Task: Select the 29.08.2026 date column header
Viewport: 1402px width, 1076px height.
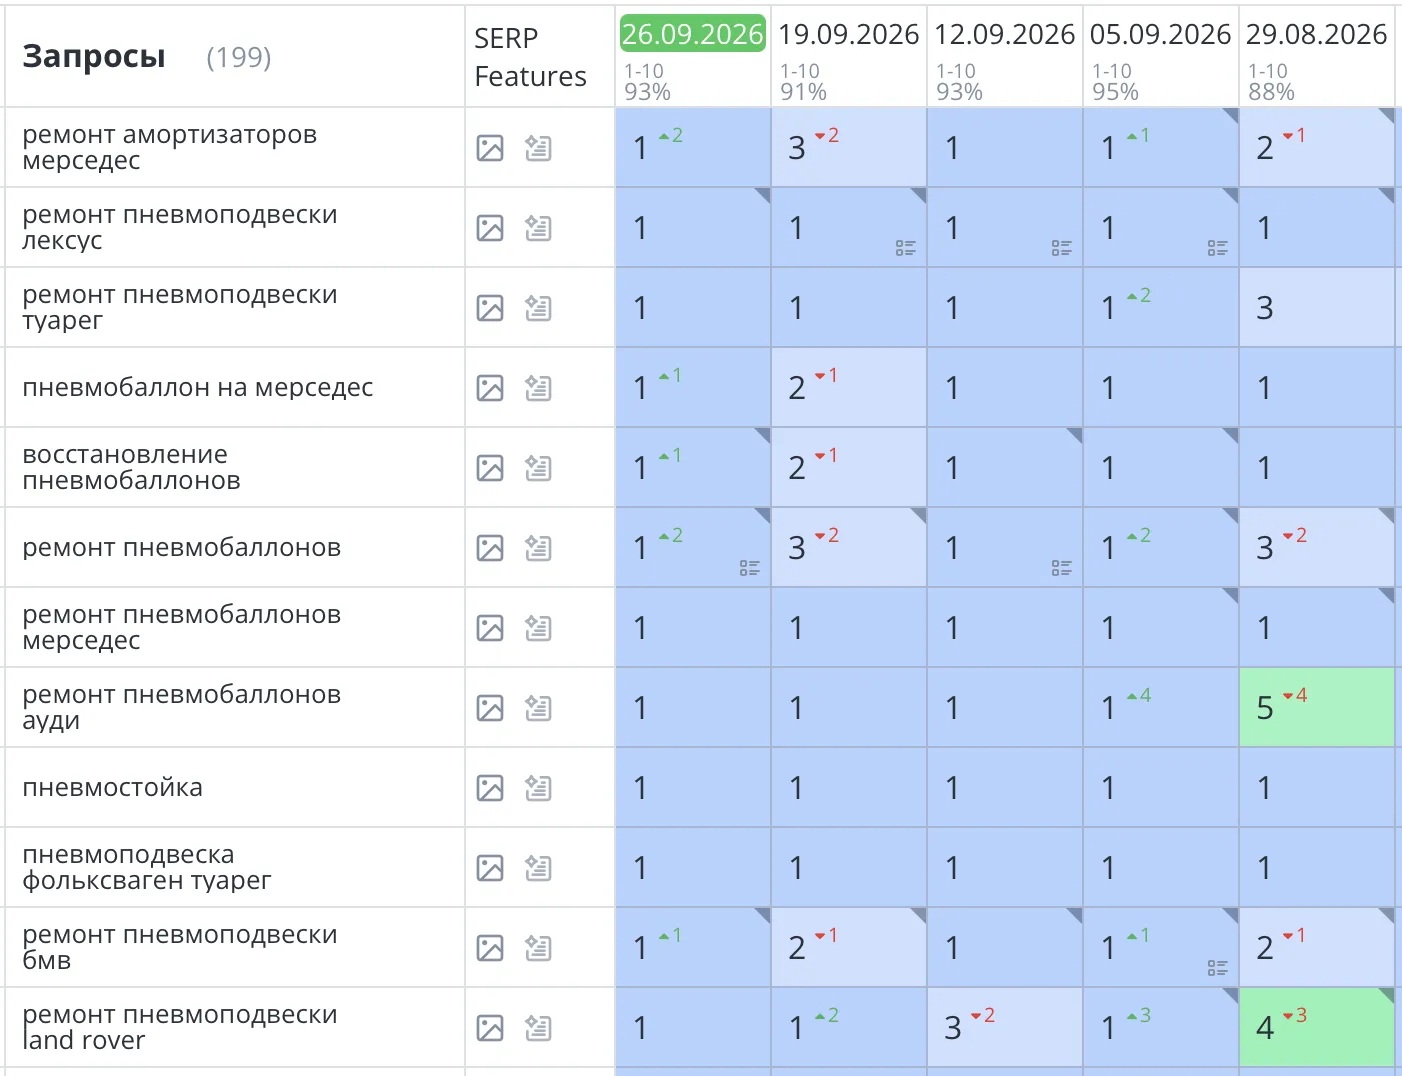Action: 1317,34
